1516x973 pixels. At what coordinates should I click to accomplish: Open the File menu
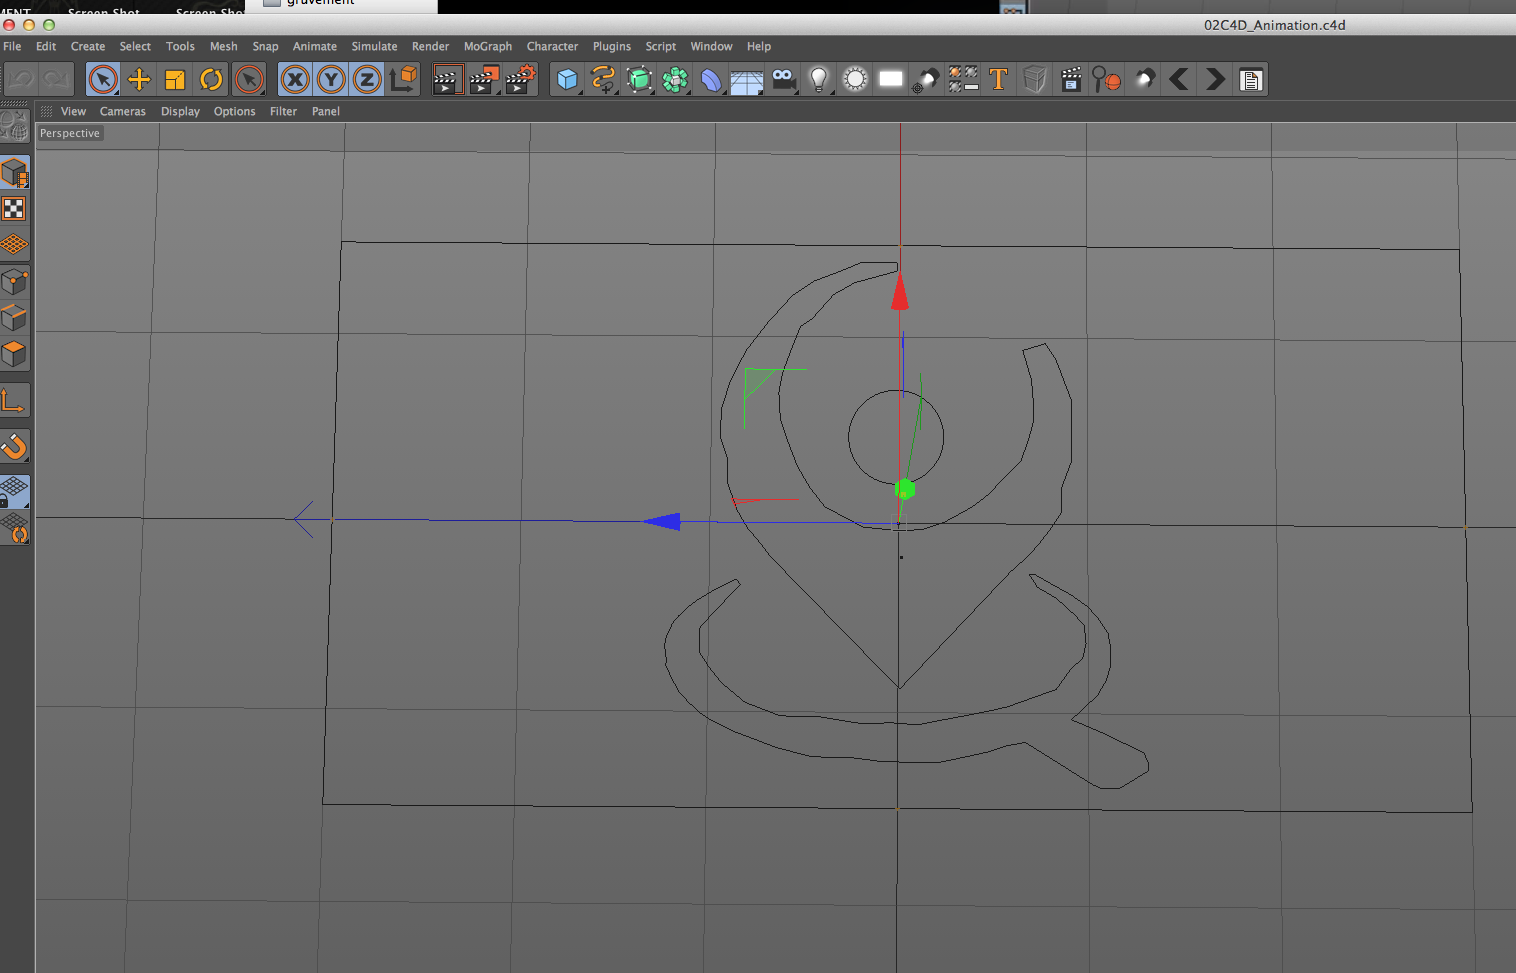pos(12,46)
